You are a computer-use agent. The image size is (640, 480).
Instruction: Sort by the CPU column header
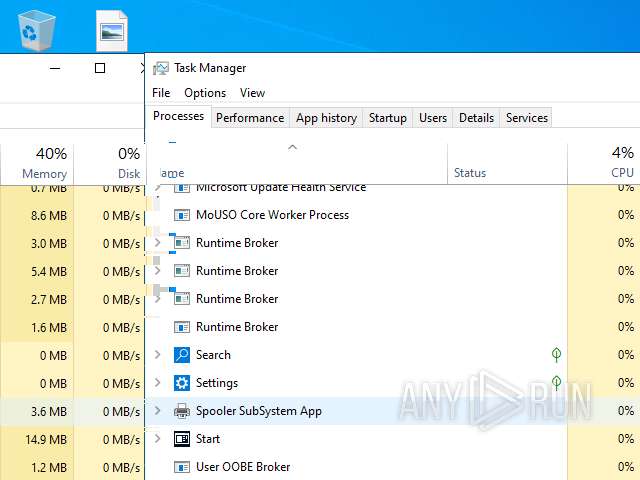pos(604,164)
